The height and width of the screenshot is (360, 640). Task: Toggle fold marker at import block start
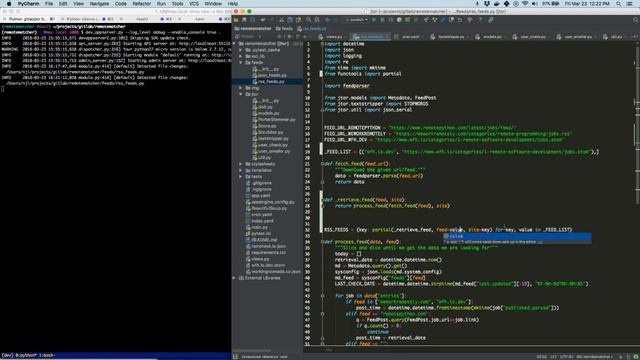(x=322, y=44)
